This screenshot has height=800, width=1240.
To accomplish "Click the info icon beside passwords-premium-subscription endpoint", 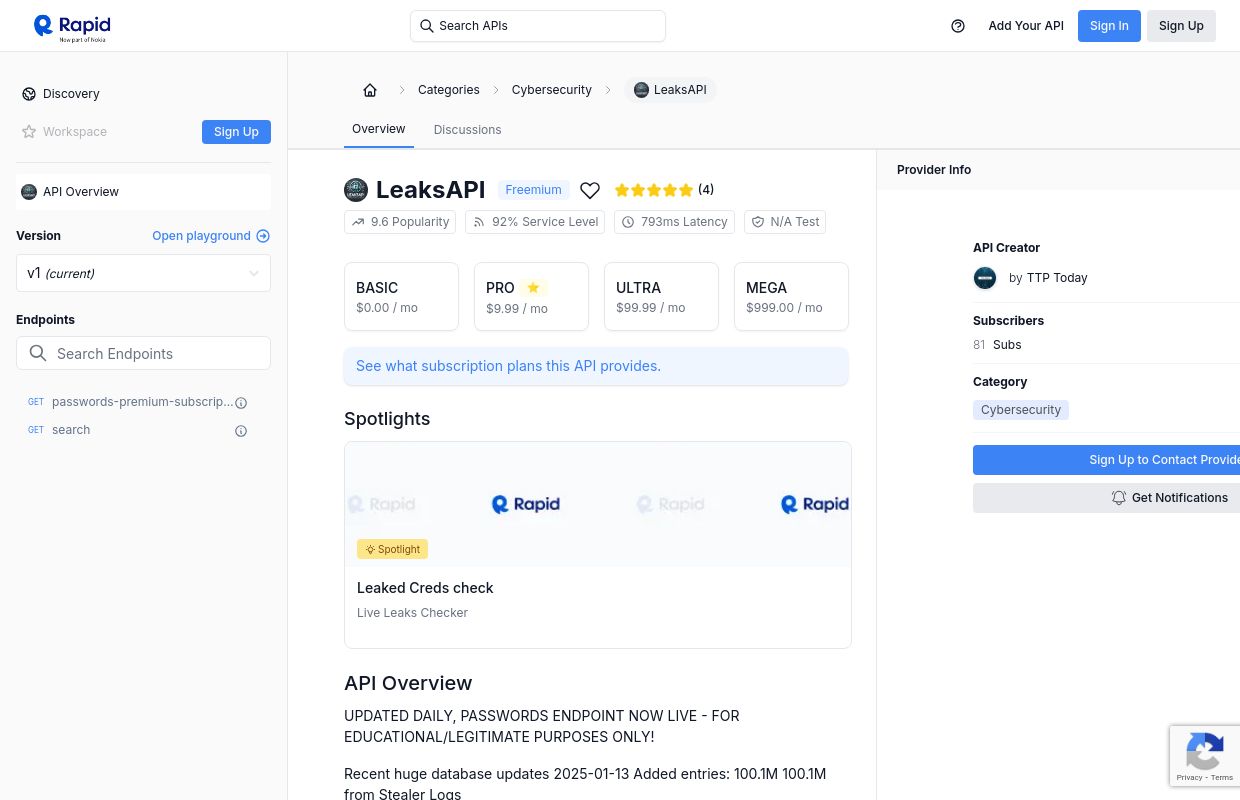I will [241, 403].
